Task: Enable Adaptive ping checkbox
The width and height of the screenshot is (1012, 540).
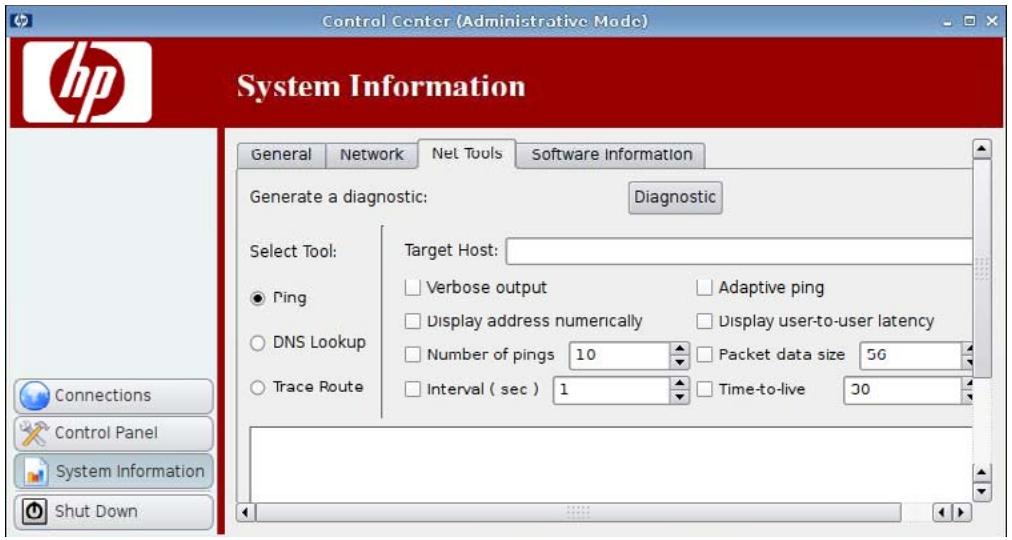Action: pyautogui.click(x=704, y=288)
